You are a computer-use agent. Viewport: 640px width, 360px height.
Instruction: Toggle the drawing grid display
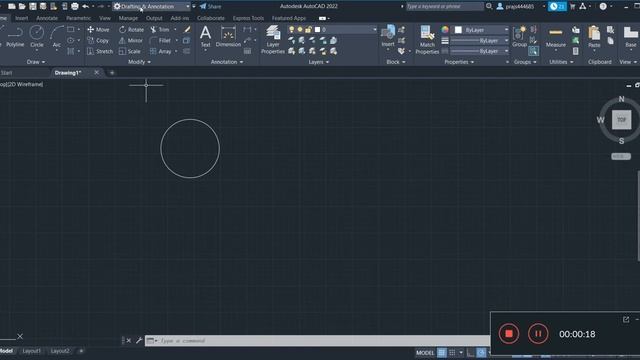click(x=442, y=353)
